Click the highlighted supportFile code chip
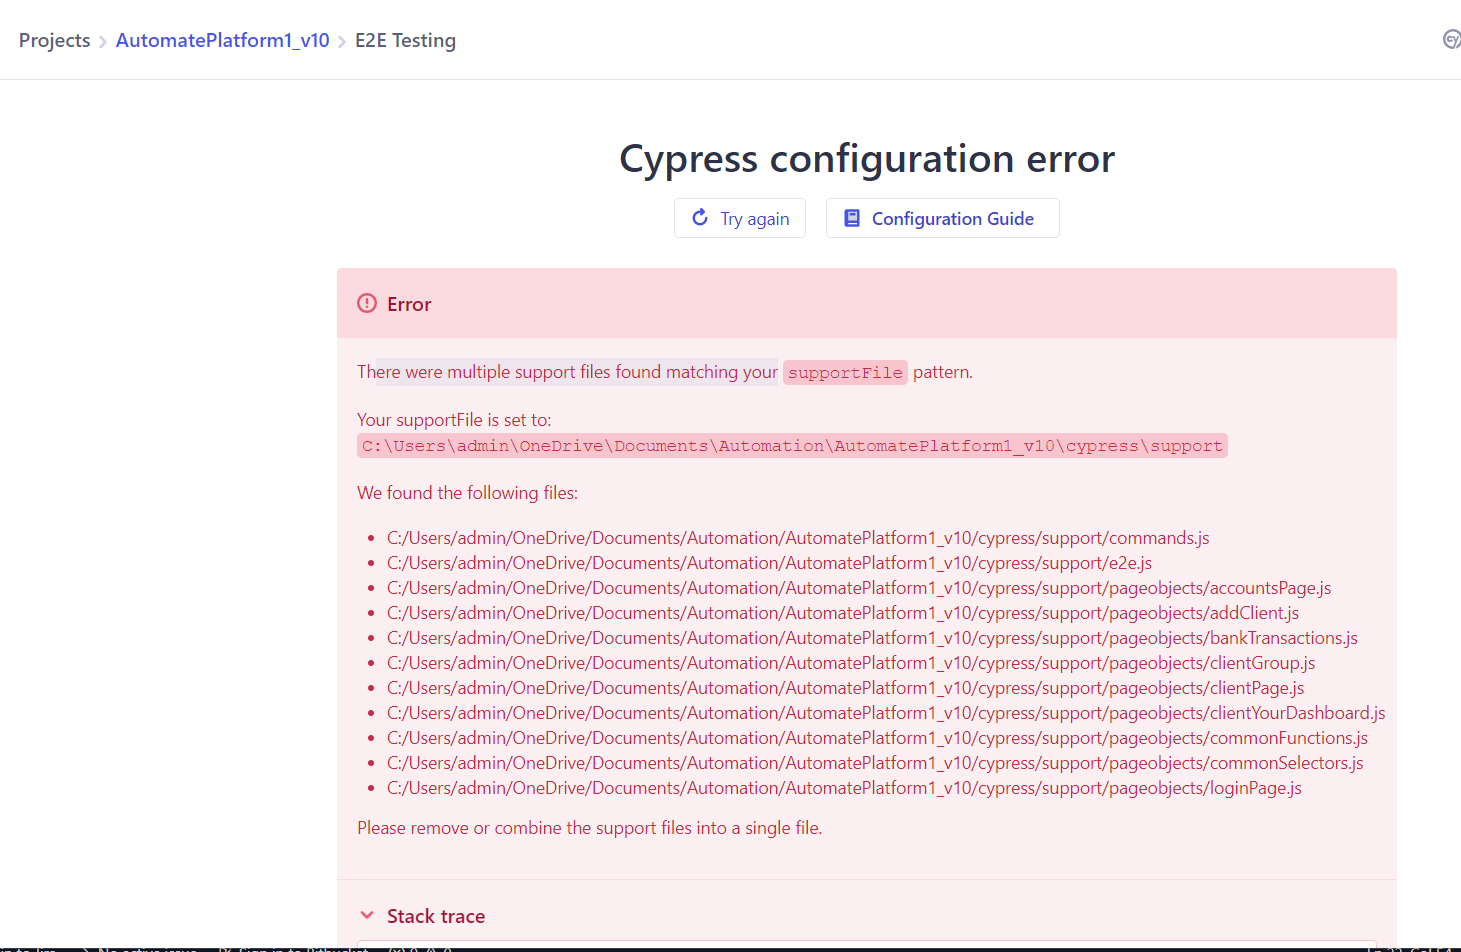Image resolution: width=1461 pixels, height=952 pixels. click(845, 372)
